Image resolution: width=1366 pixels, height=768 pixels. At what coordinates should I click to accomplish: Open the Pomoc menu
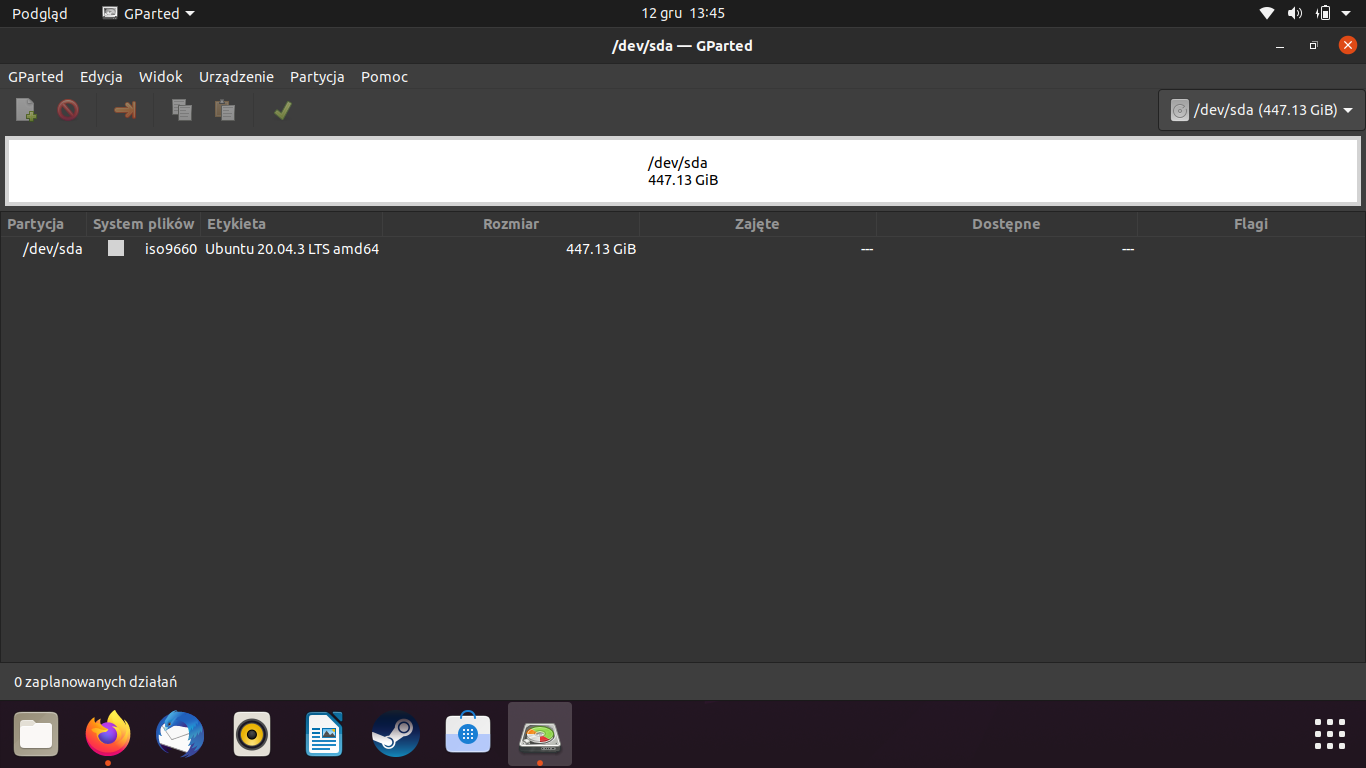coord(385,77)
